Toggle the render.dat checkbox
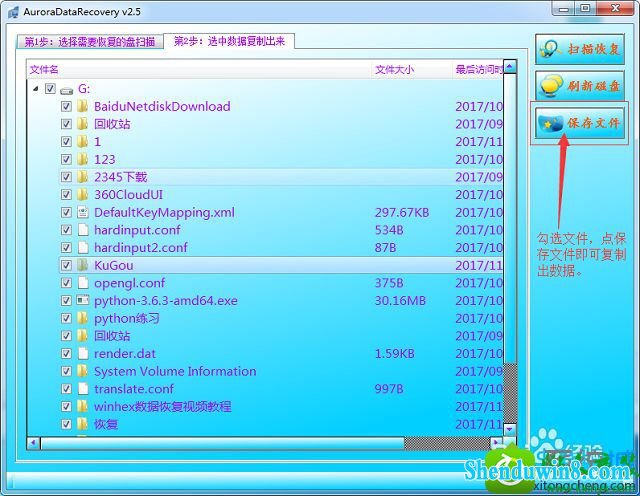Viewport: 640px width, 496px height. click(66, 354)
